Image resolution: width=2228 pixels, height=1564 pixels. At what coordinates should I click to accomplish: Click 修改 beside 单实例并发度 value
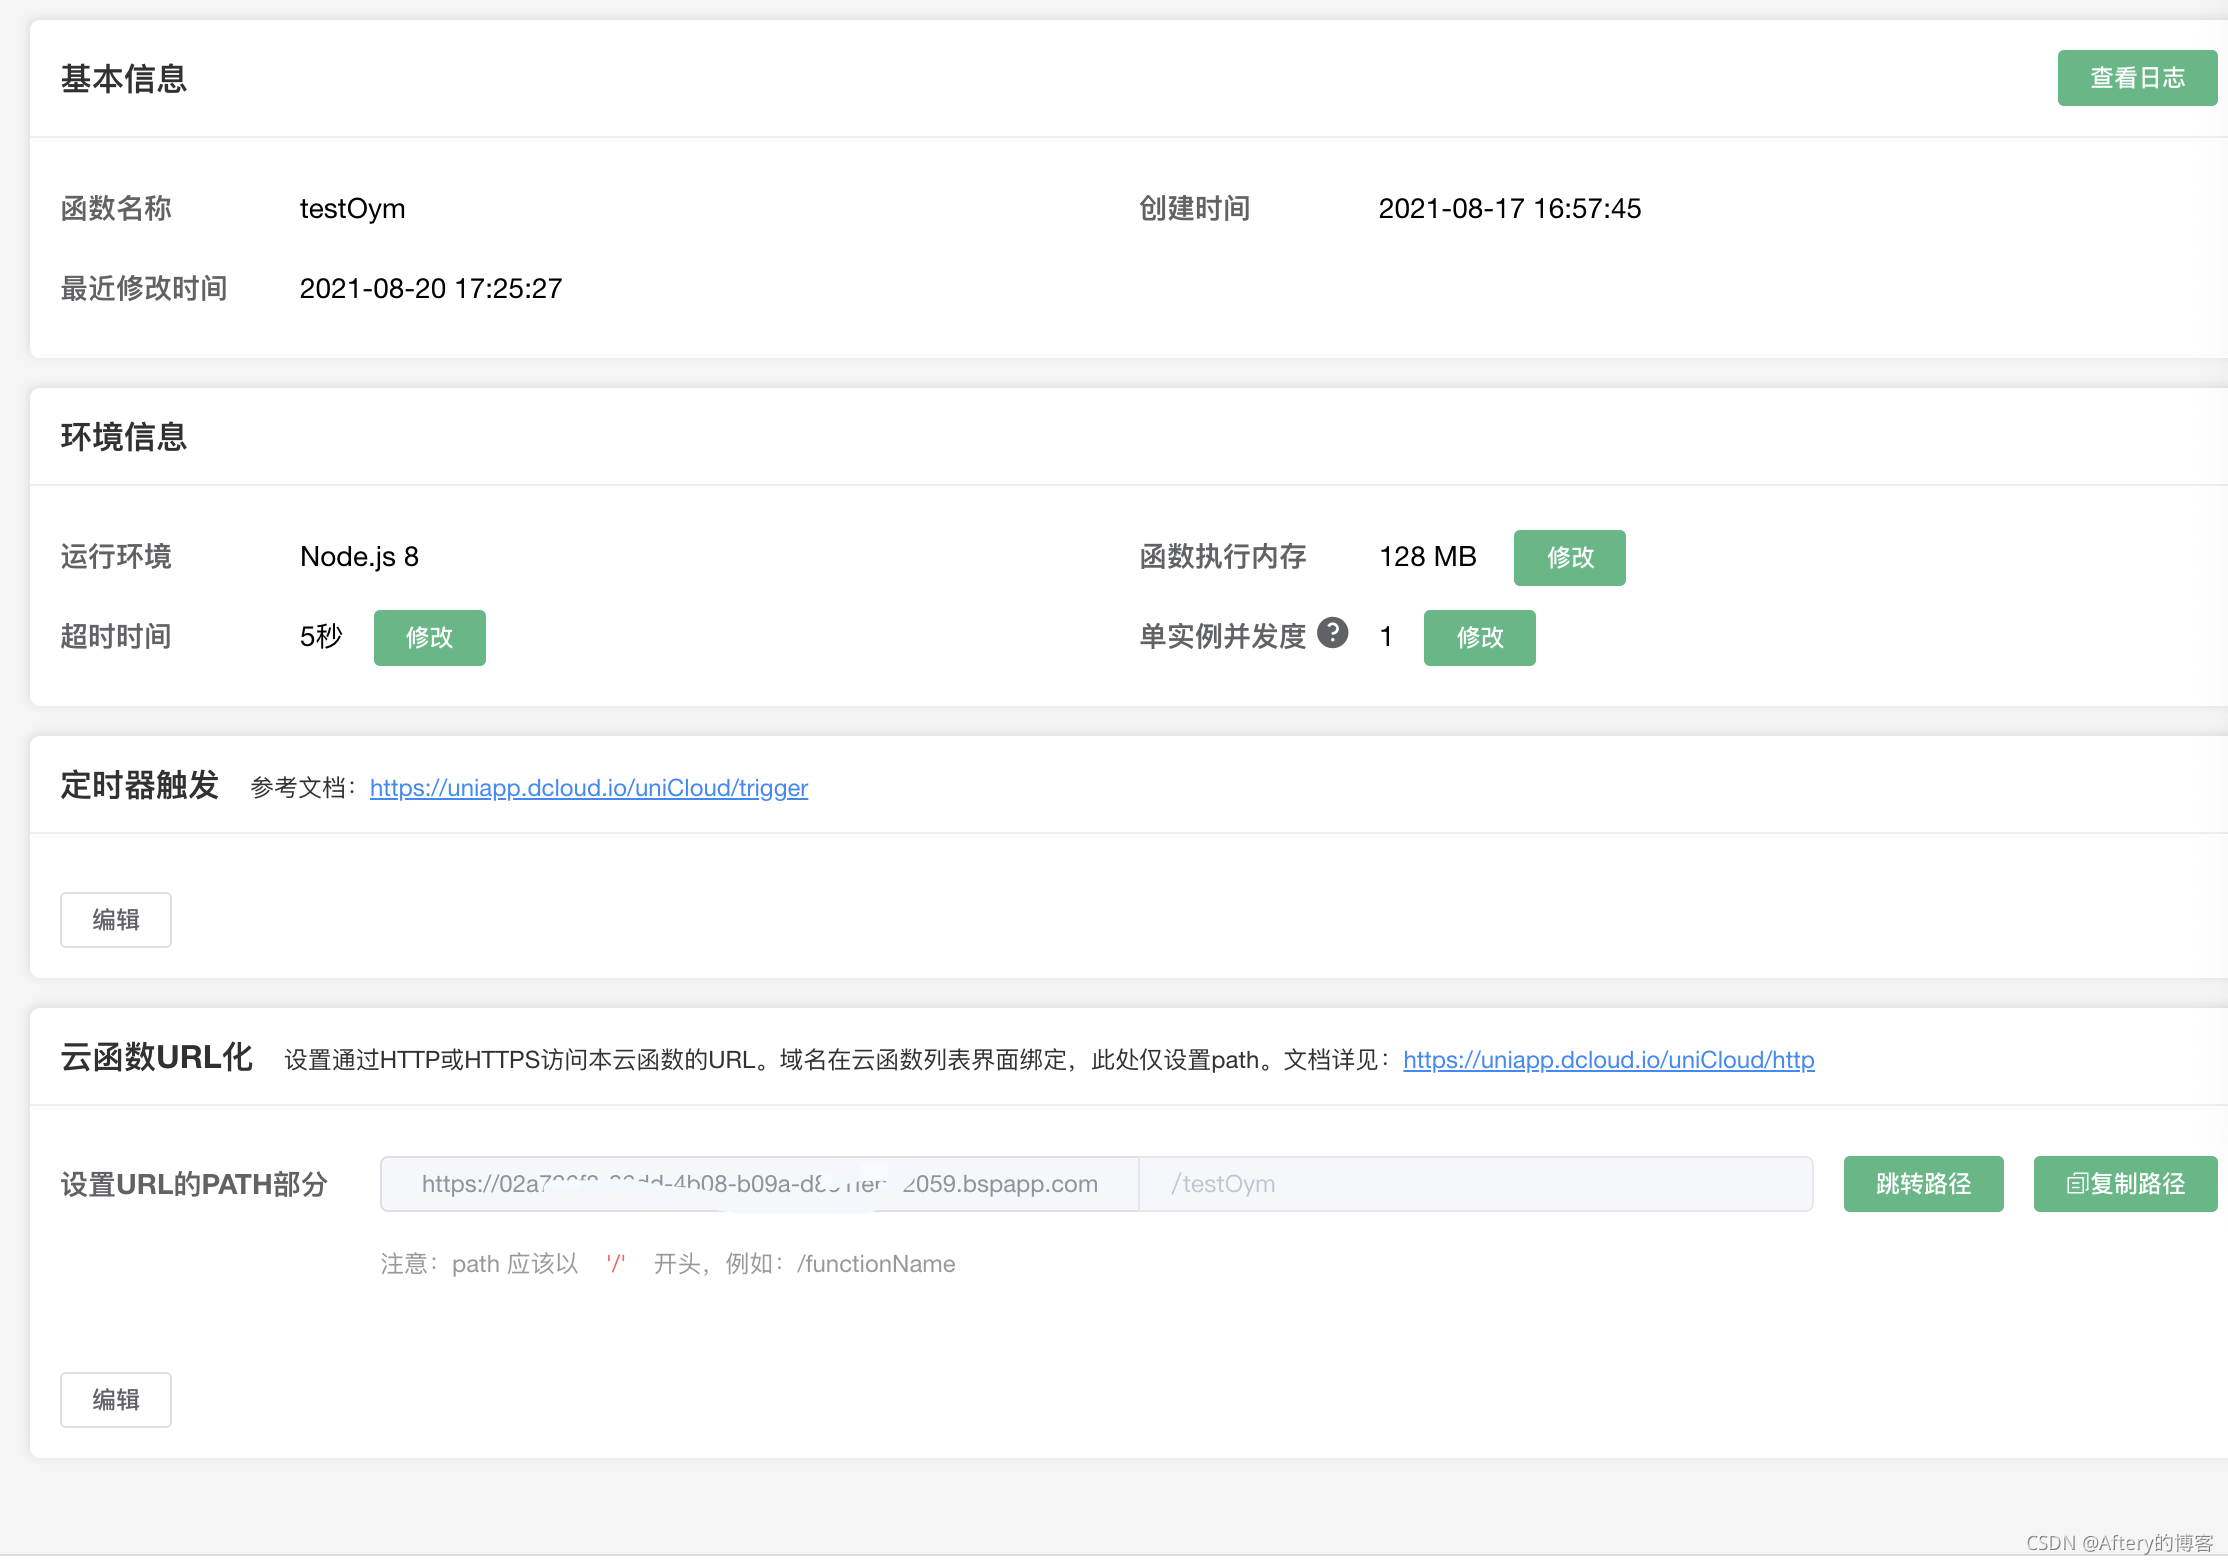point(1479,638)
